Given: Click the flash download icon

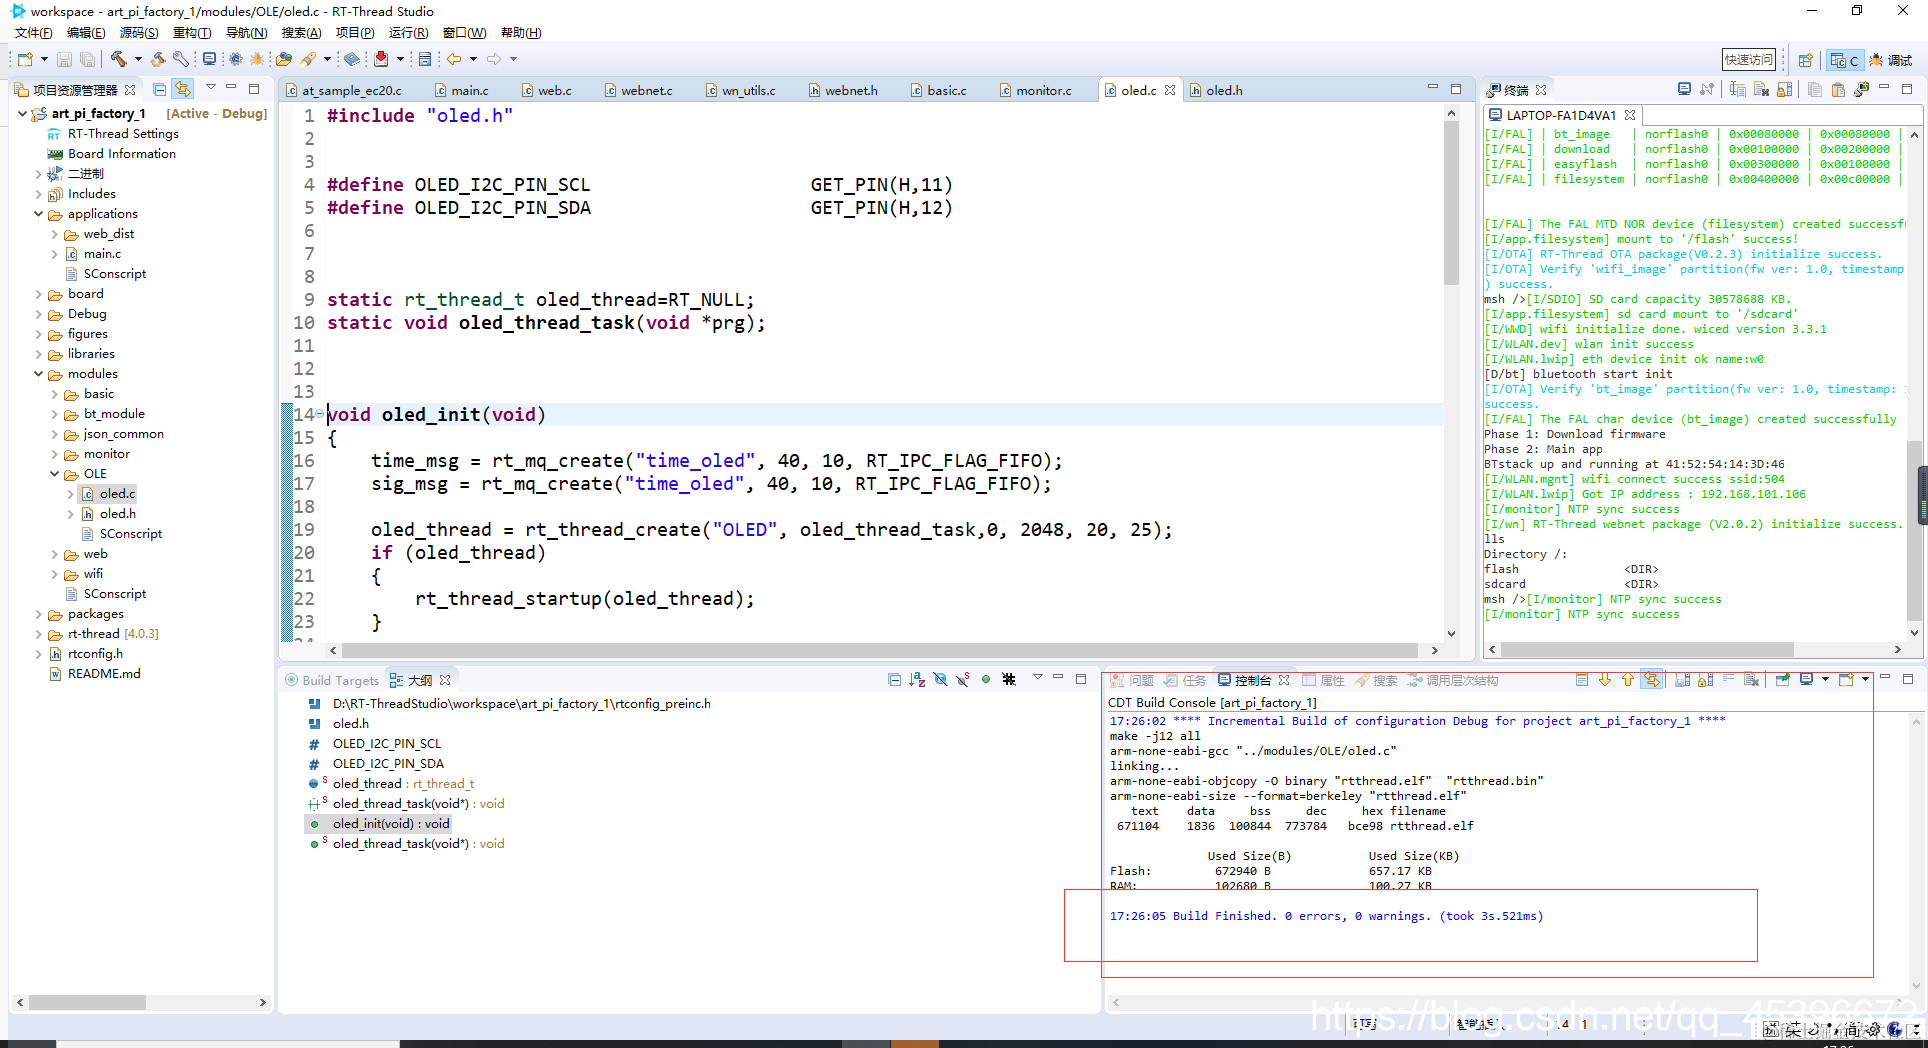Looking at the screenshot, I should (x=381, y=60).
